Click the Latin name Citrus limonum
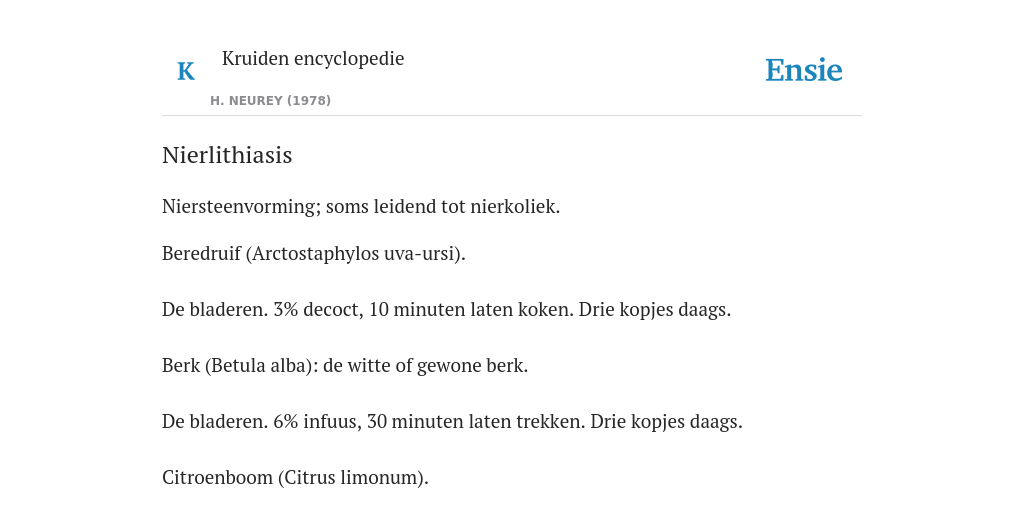 (x=353, y=478)
